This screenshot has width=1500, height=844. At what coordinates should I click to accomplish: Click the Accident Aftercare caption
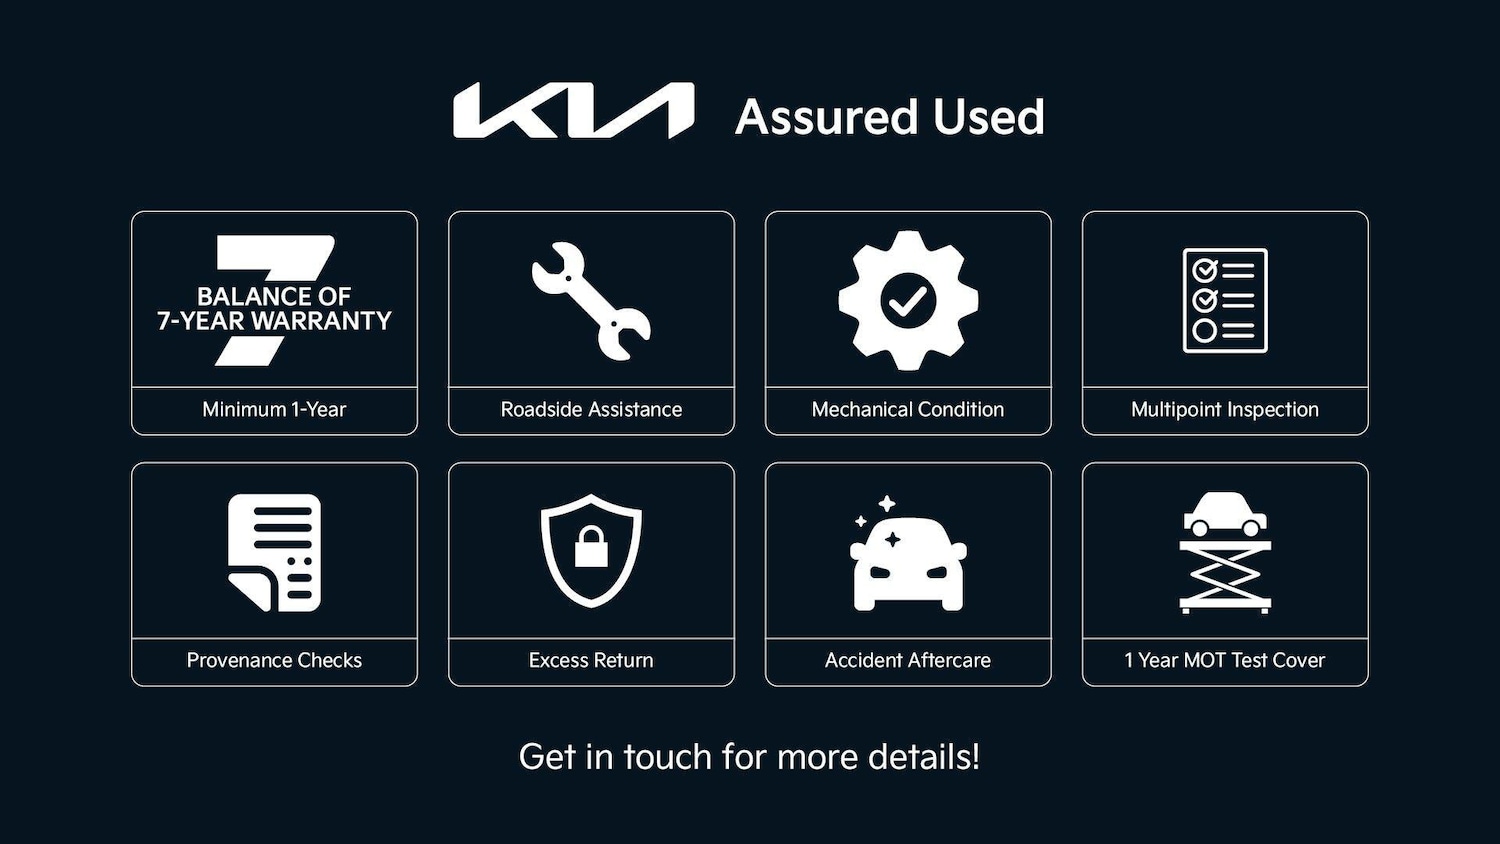(908, 660)
